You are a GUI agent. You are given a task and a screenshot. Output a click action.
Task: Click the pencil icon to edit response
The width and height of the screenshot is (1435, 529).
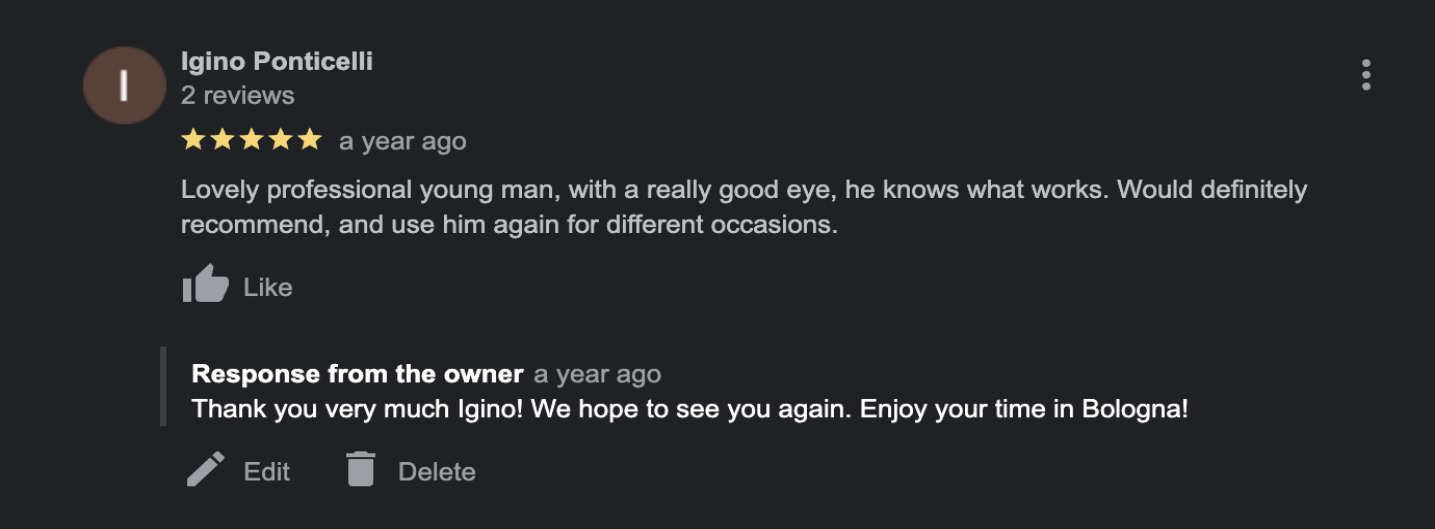[x=206, y=469]
